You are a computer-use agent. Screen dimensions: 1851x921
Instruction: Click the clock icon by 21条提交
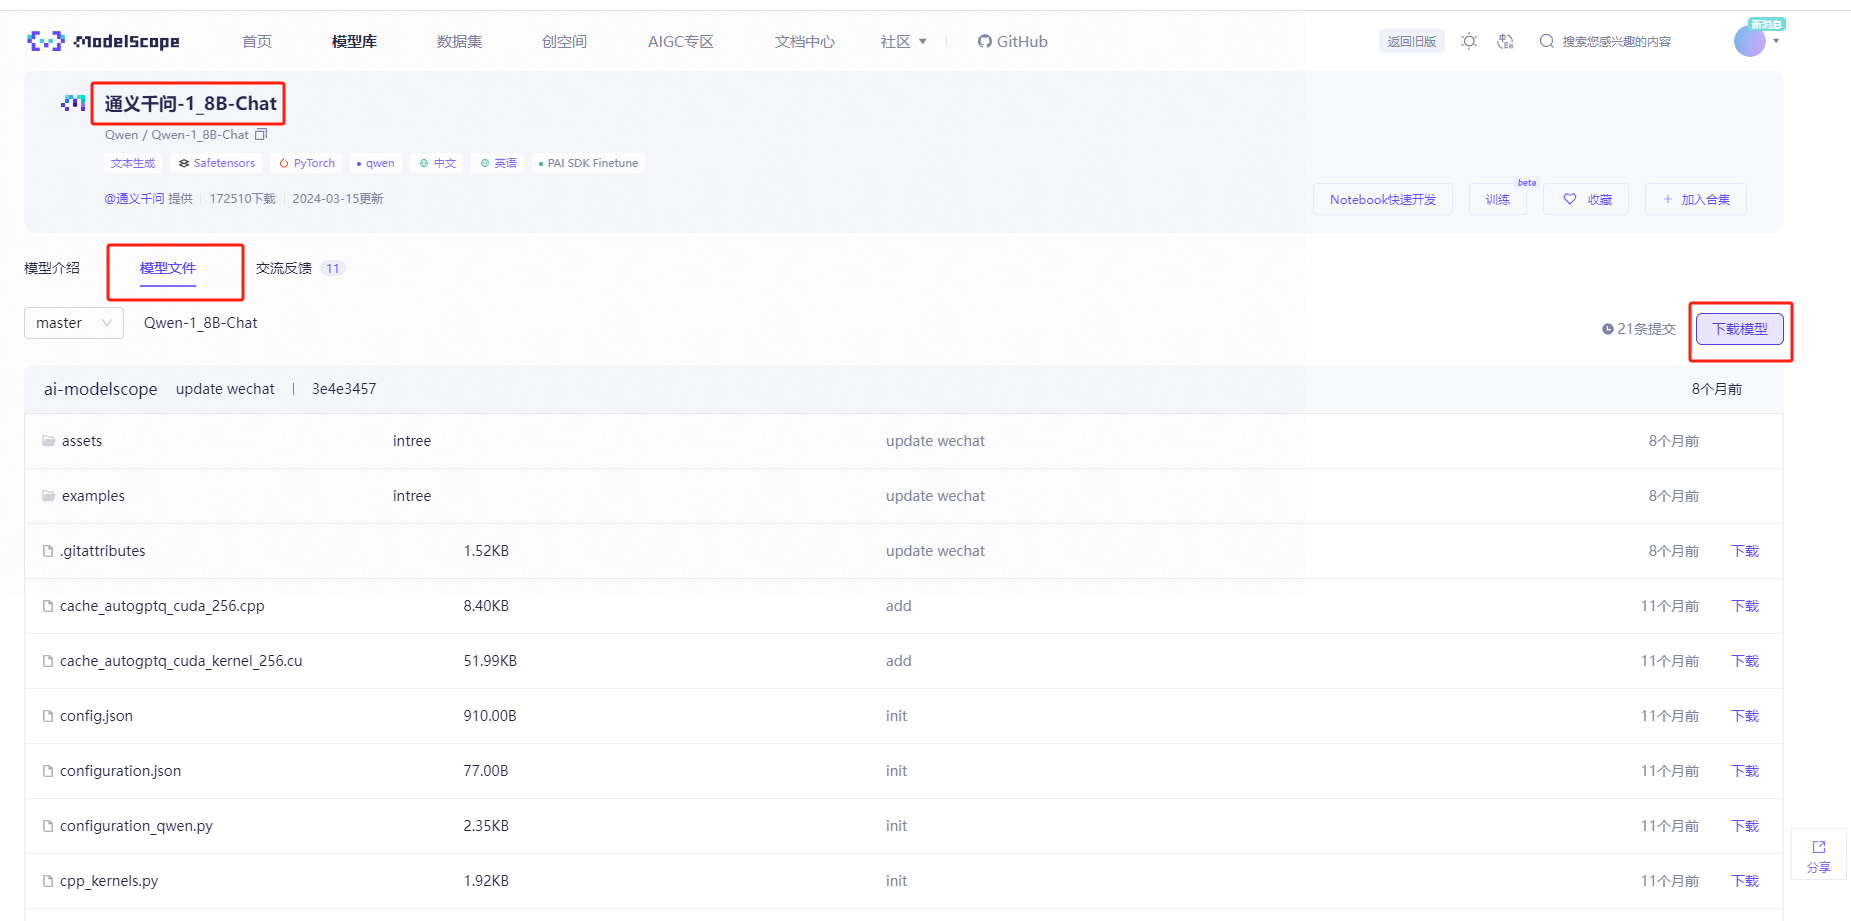1608,329
